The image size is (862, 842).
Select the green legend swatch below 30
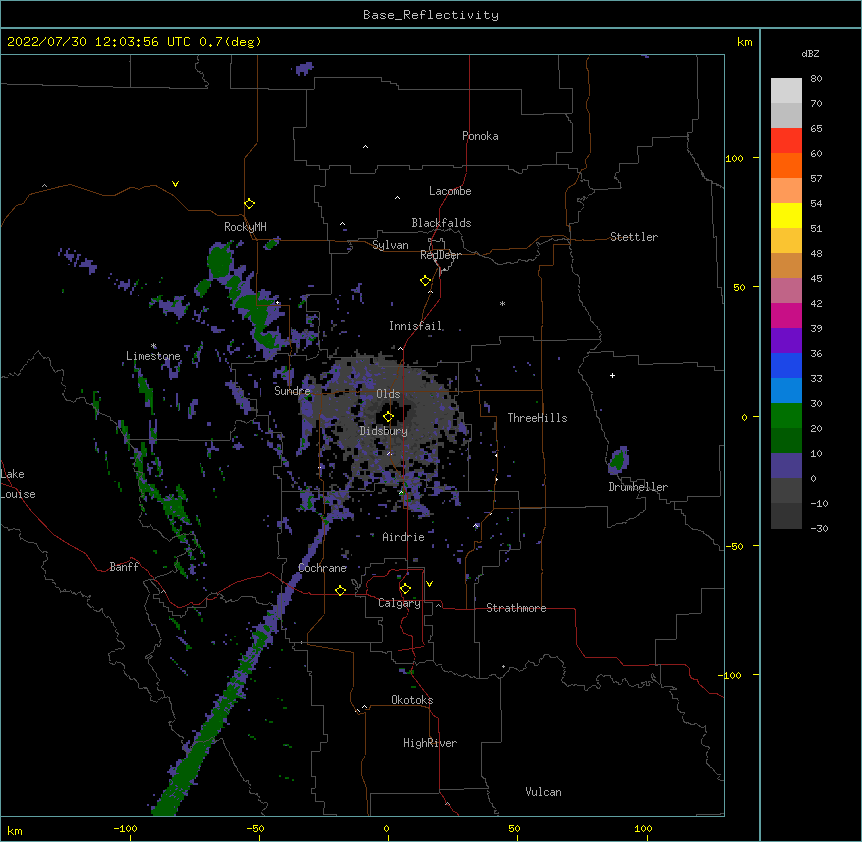[x=786, y=416]
